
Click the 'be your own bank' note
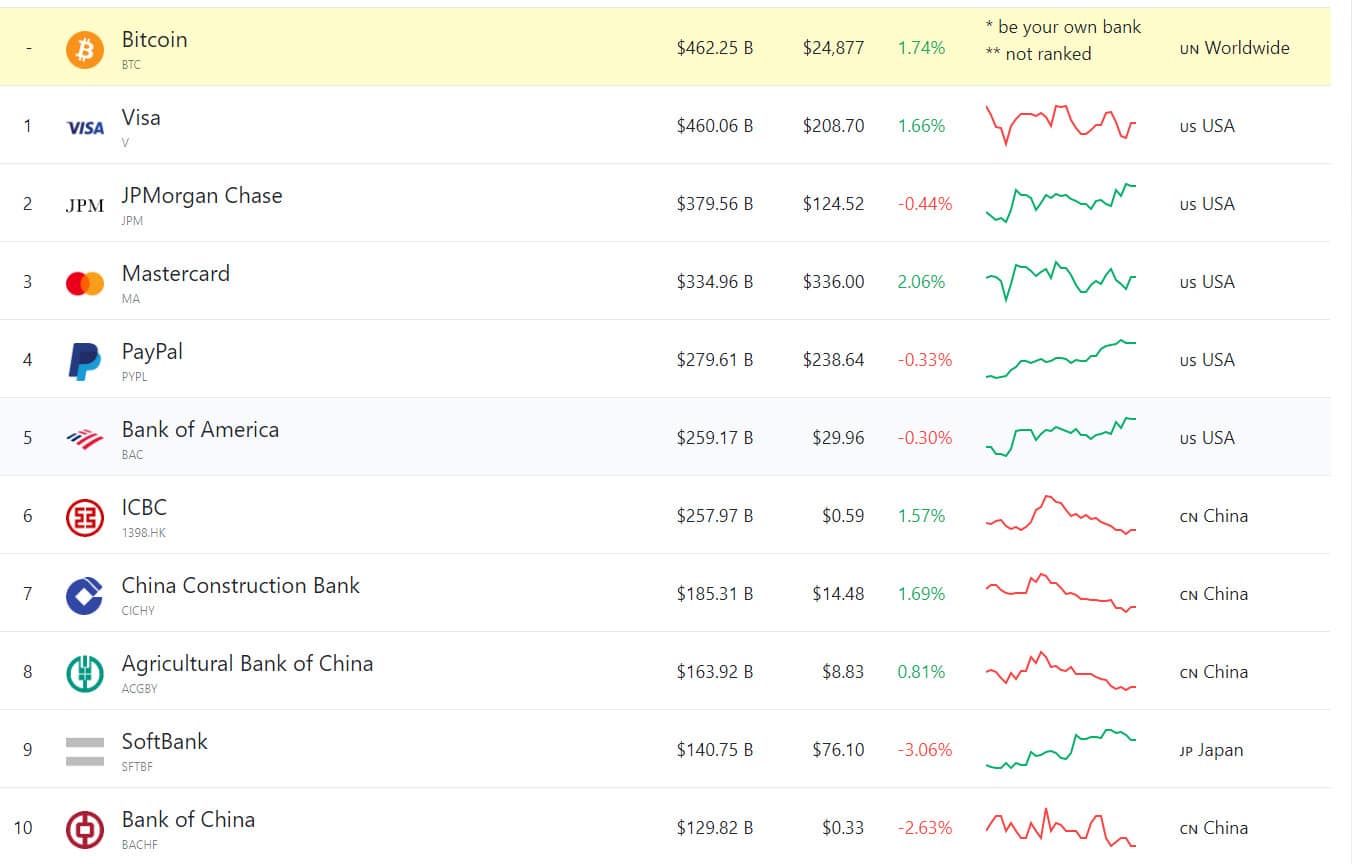tap(1063, 27)
